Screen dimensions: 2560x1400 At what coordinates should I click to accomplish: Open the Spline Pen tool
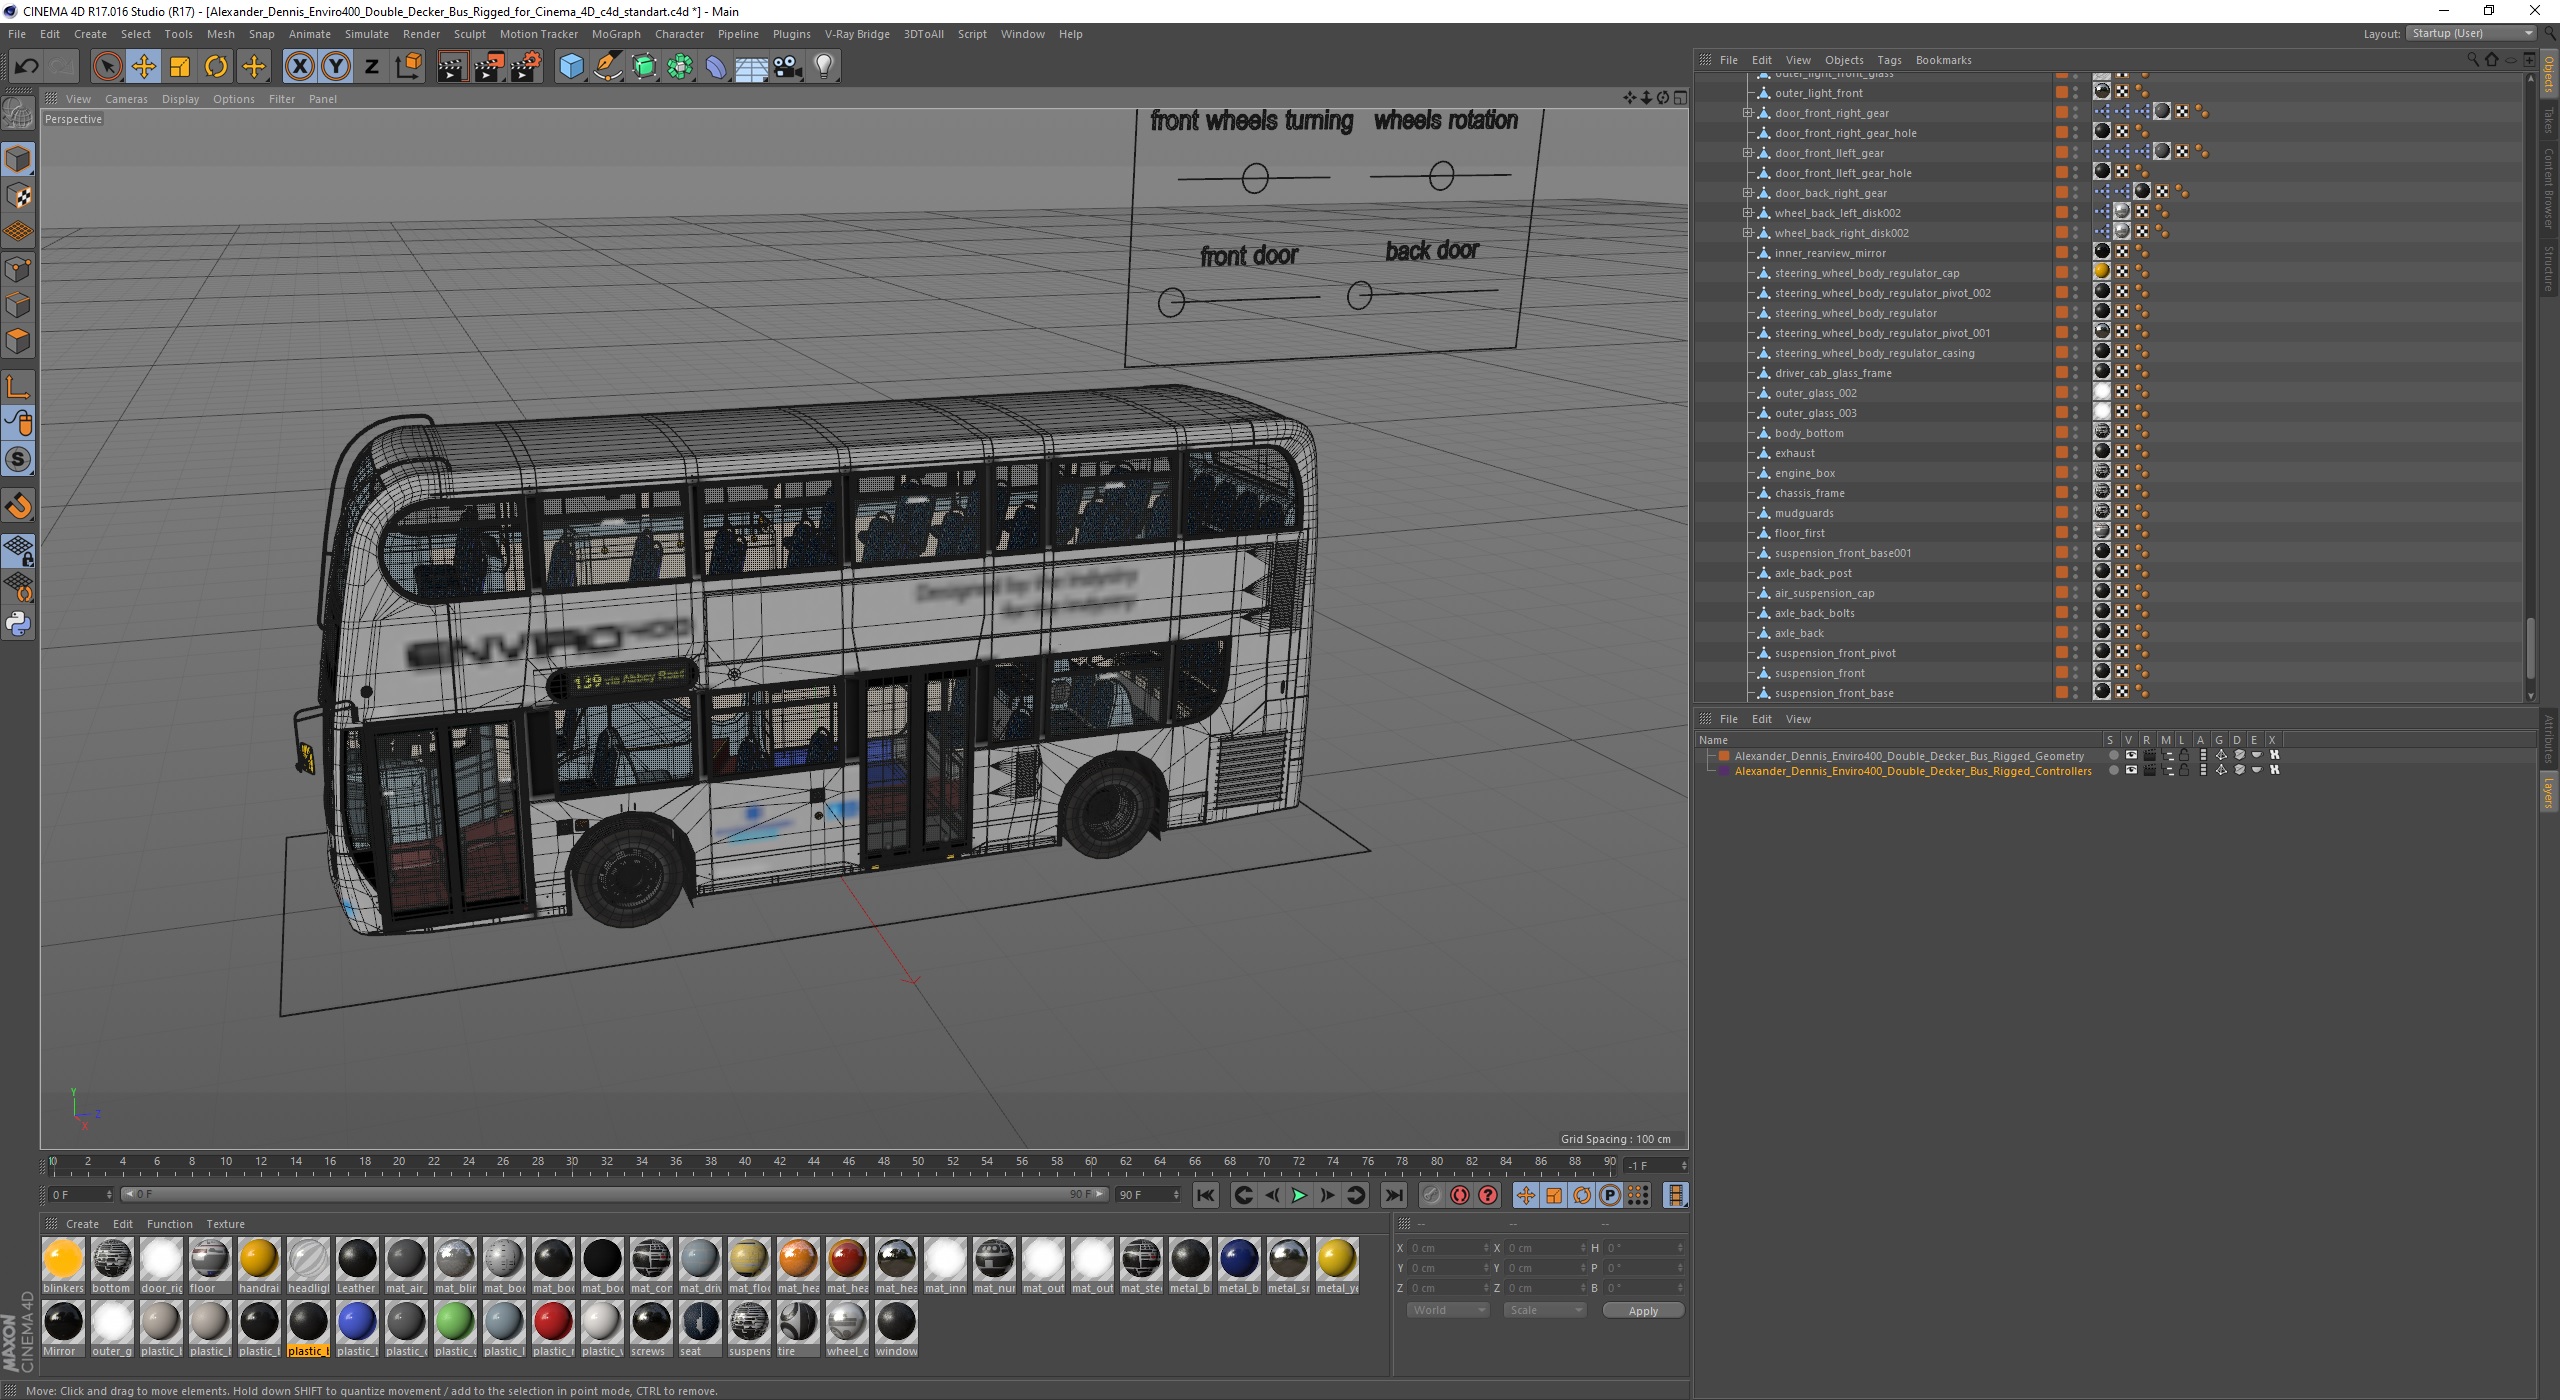(x=607, y=66)
